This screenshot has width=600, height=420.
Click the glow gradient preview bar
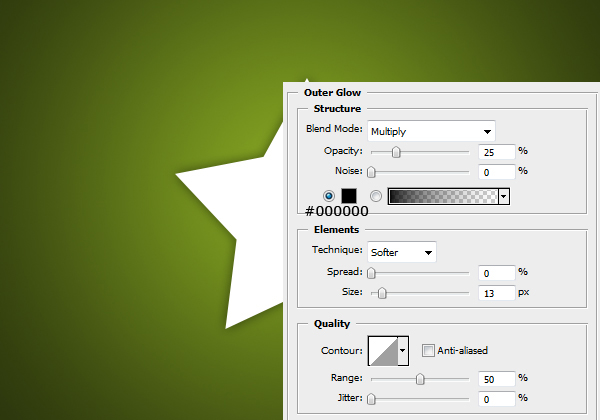[x=443, y=196]
